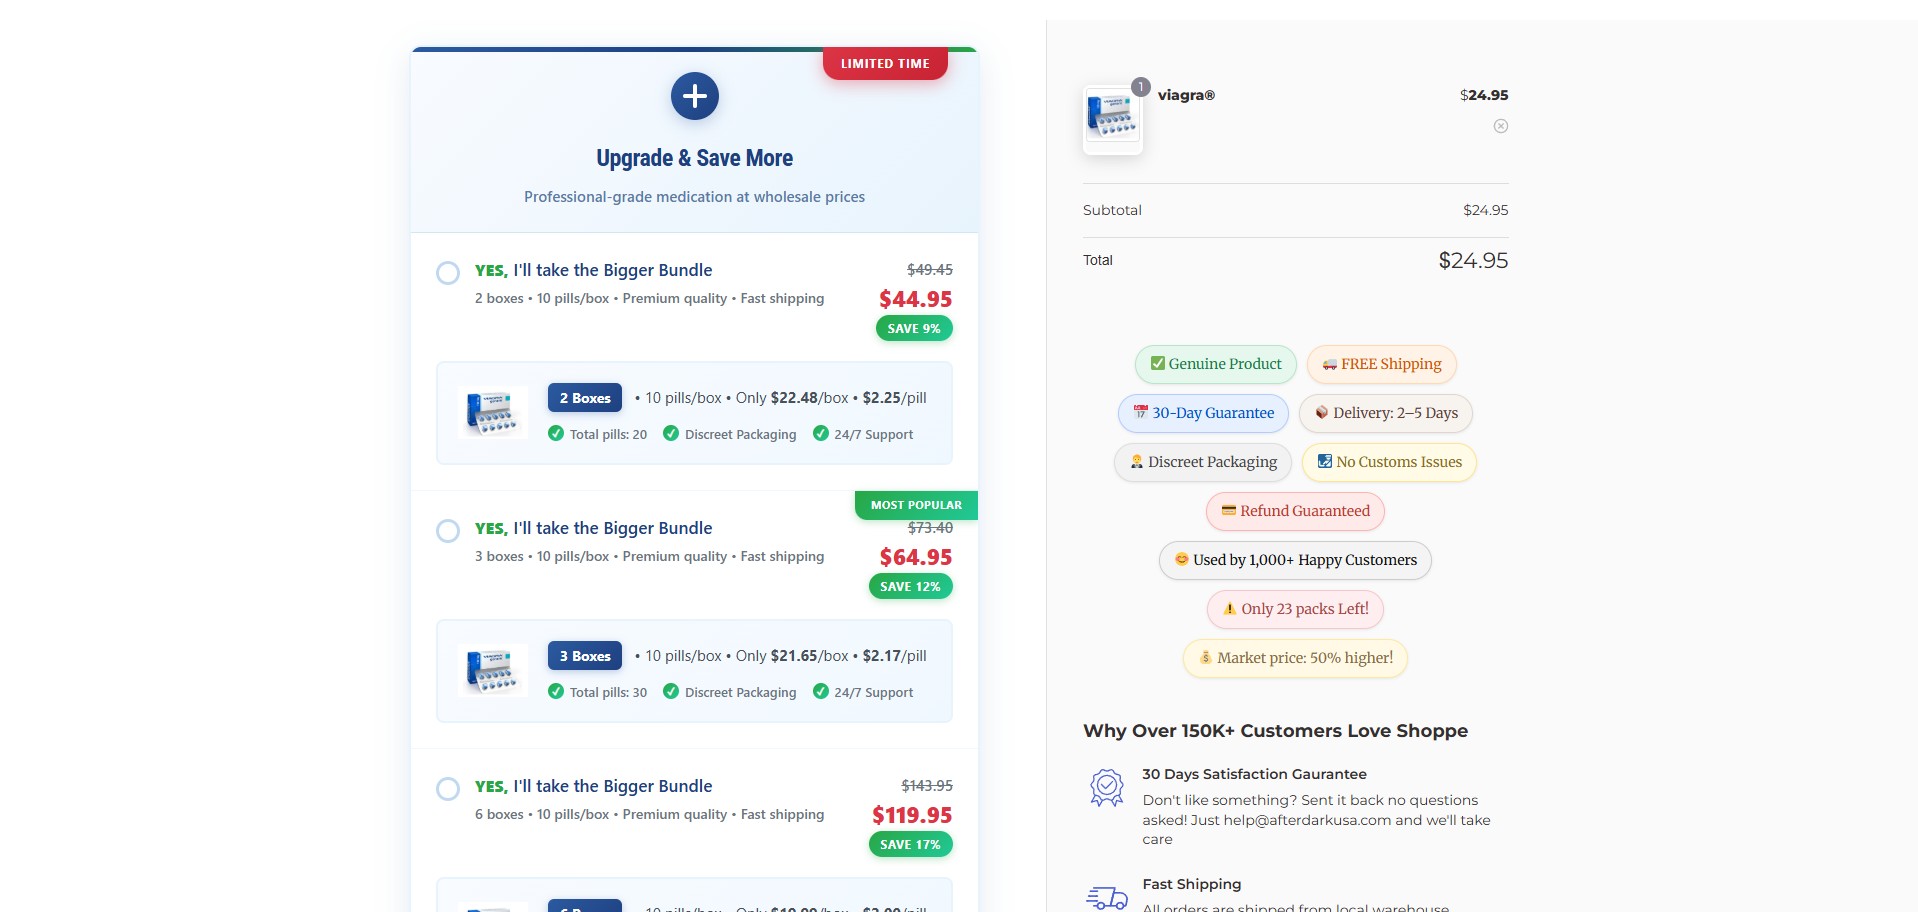Click the 30-Day Guarantee badge
The width and height of the screenshot is (1918, 912).
click(x=1203, y=413)
